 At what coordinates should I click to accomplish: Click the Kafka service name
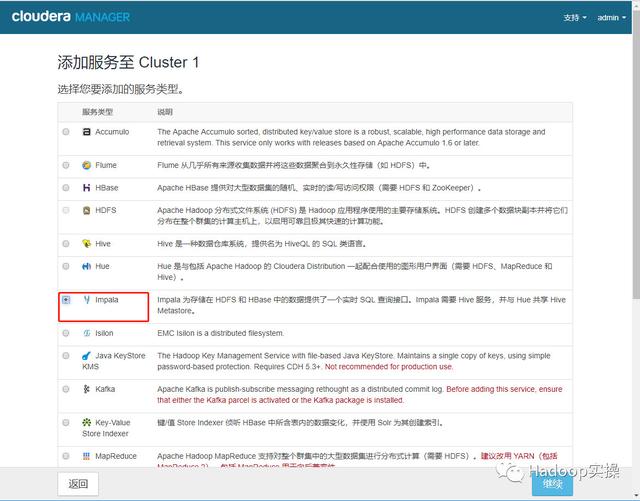(105, 389)
